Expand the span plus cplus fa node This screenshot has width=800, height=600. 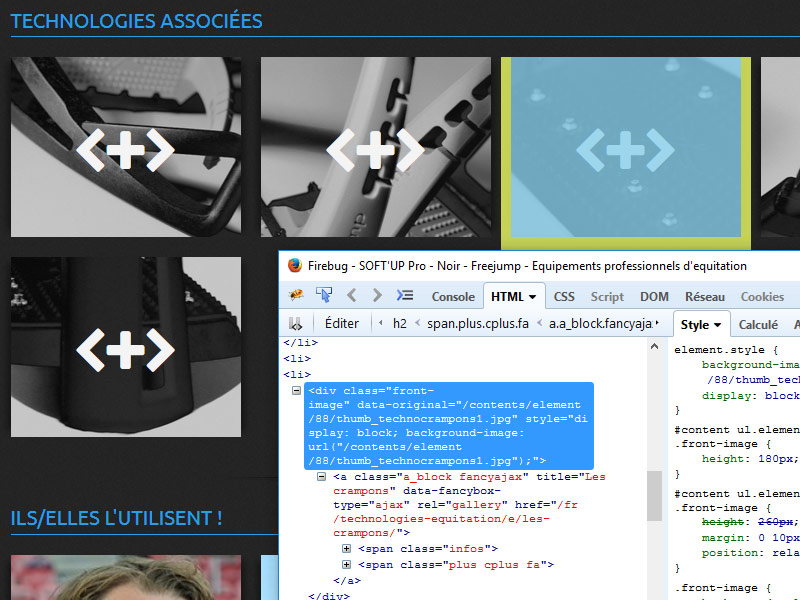346,564
